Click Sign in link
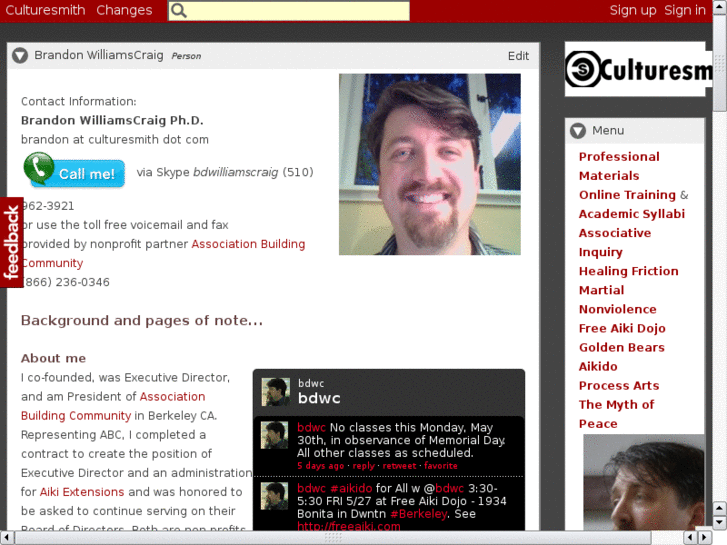The height and width of the screenshot is (545, 727). tap(685, 10)
